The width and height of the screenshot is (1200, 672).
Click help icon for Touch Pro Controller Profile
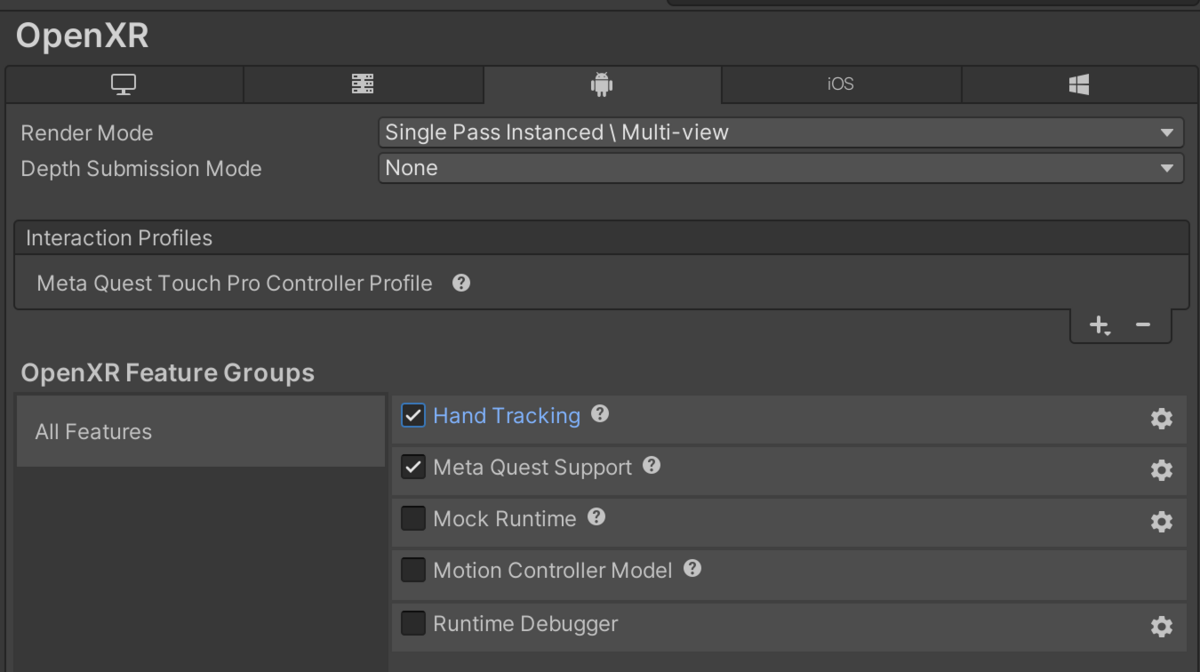pos(461,283)
